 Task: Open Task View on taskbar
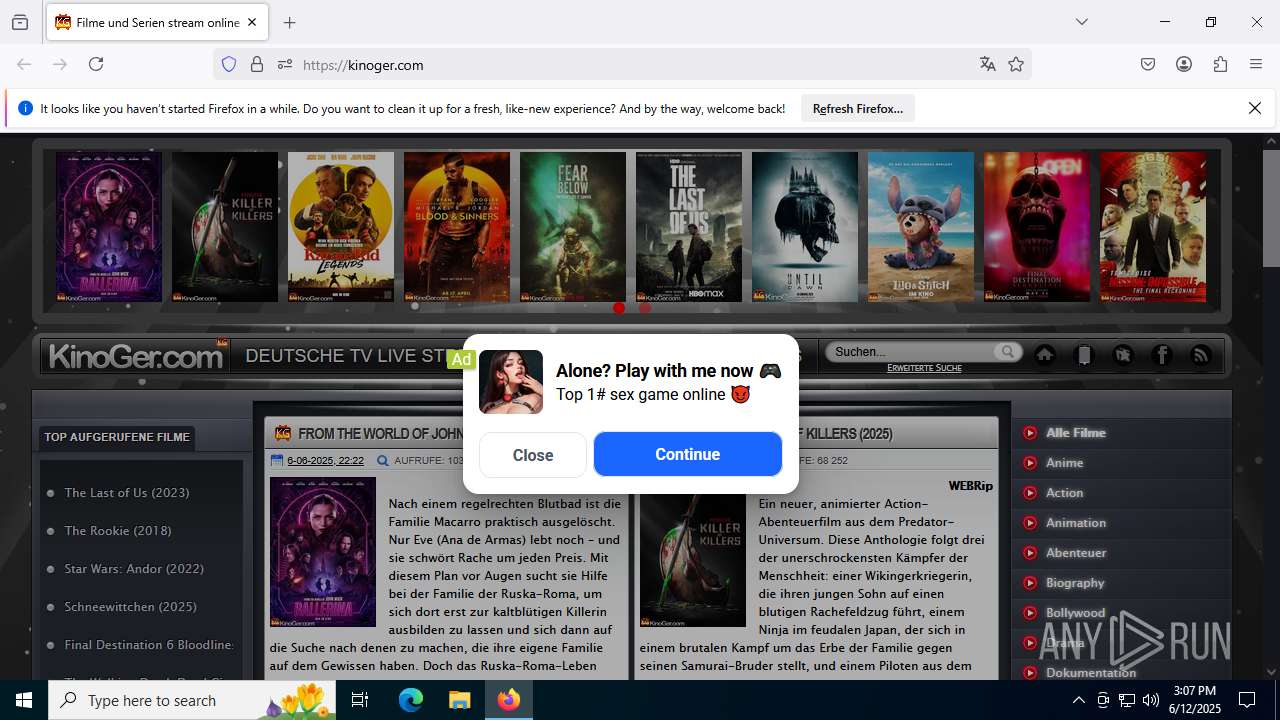[360, 700]
